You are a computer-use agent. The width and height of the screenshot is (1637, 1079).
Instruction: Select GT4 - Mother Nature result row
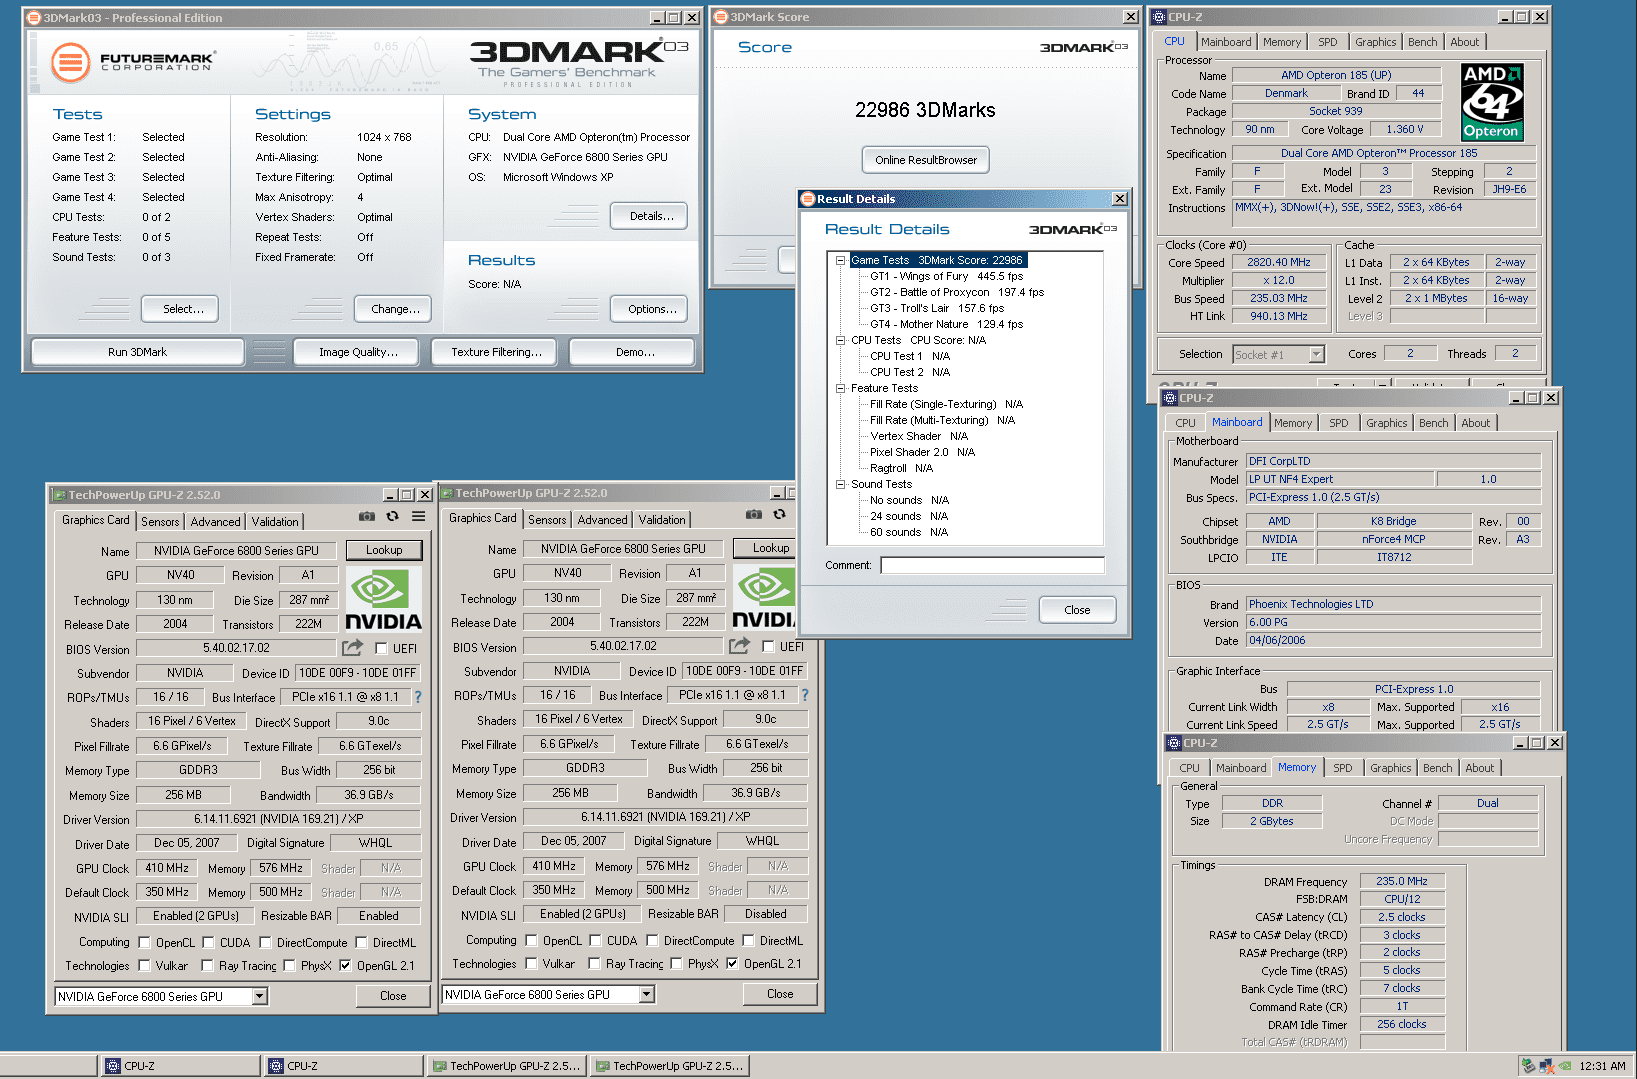946,324
